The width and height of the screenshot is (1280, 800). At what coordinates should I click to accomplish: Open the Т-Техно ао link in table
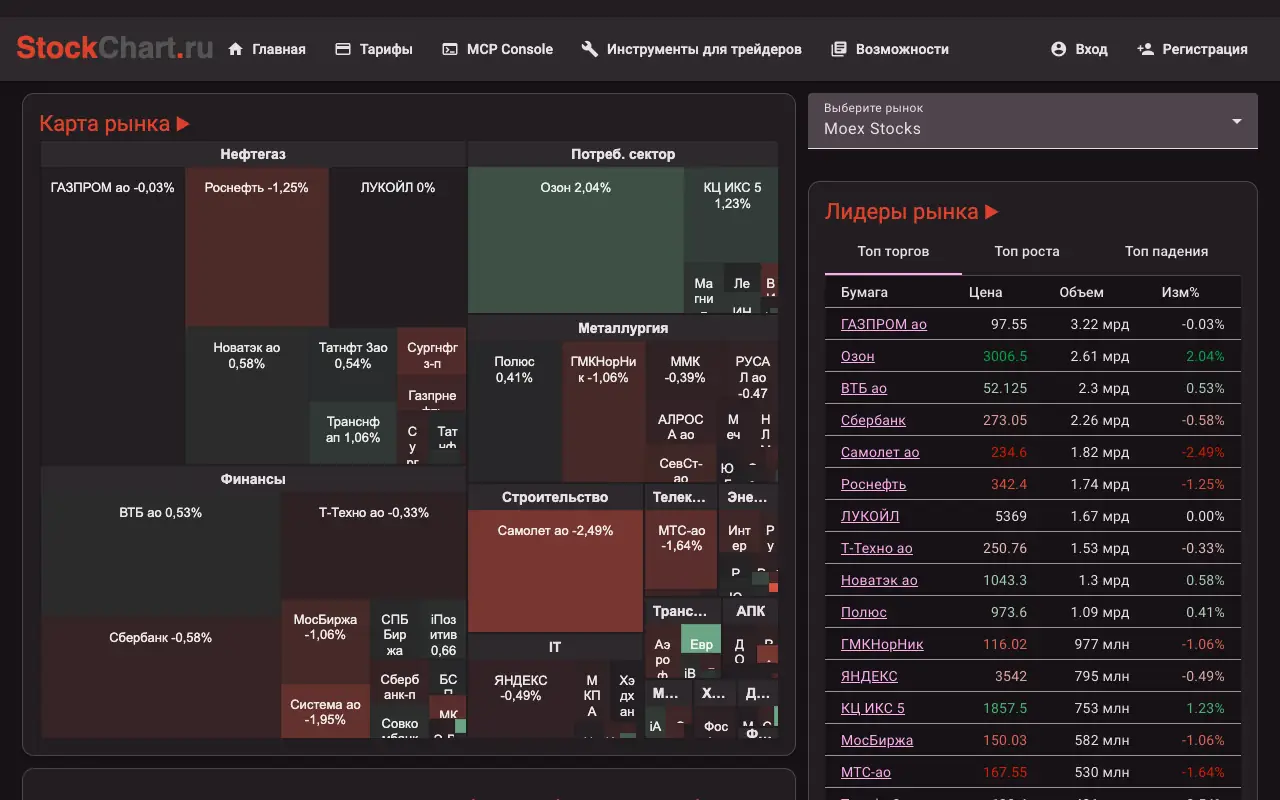[877, 548]
